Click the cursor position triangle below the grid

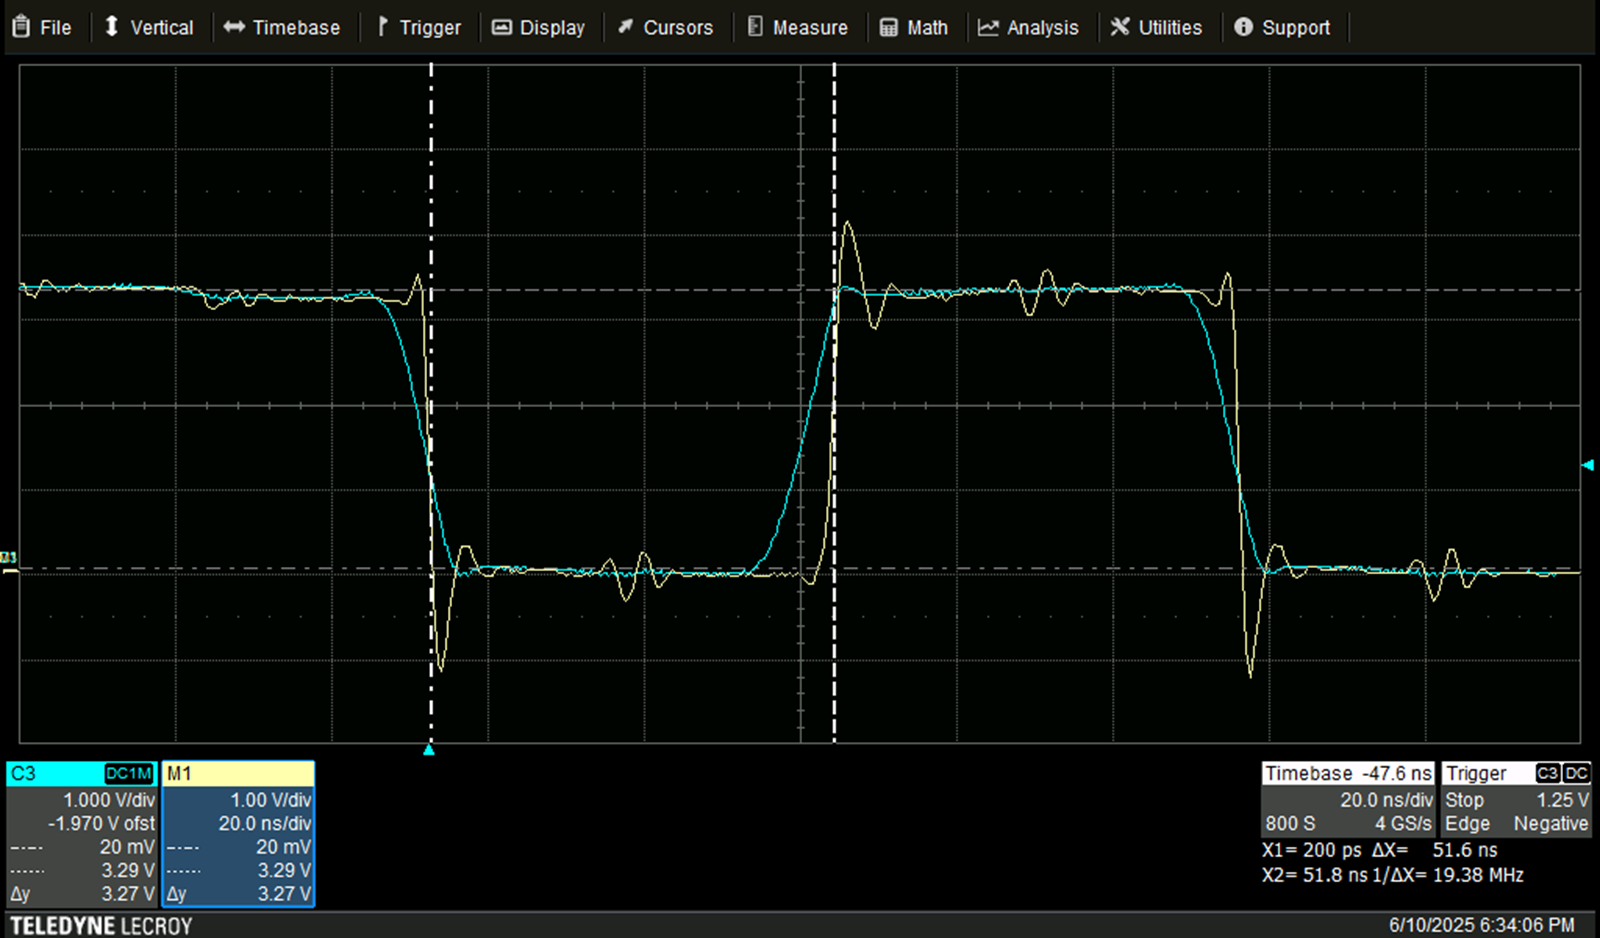[x=429, y=750]
